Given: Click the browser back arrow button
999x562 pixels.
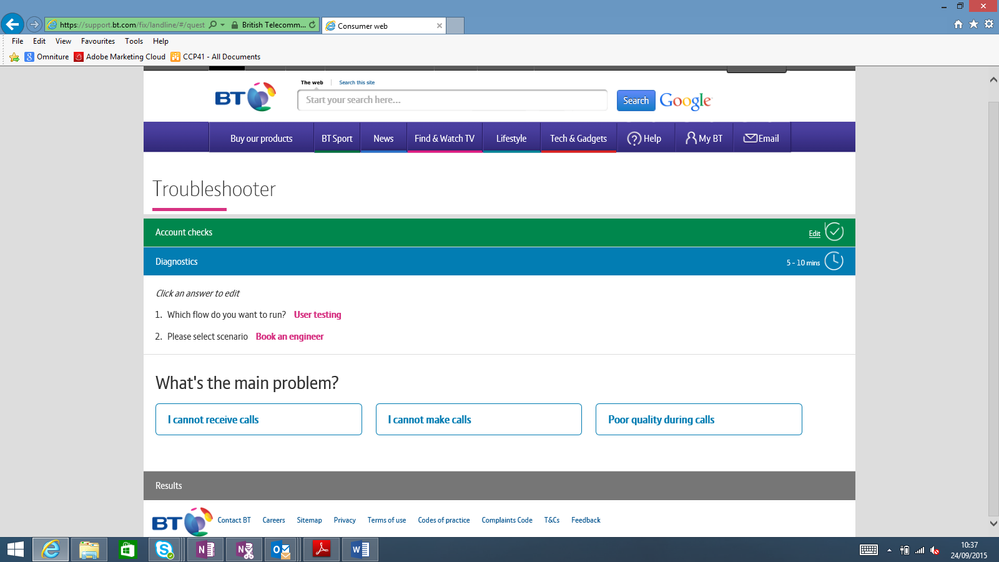Looking at the screenshot, I should click(13, 24).
